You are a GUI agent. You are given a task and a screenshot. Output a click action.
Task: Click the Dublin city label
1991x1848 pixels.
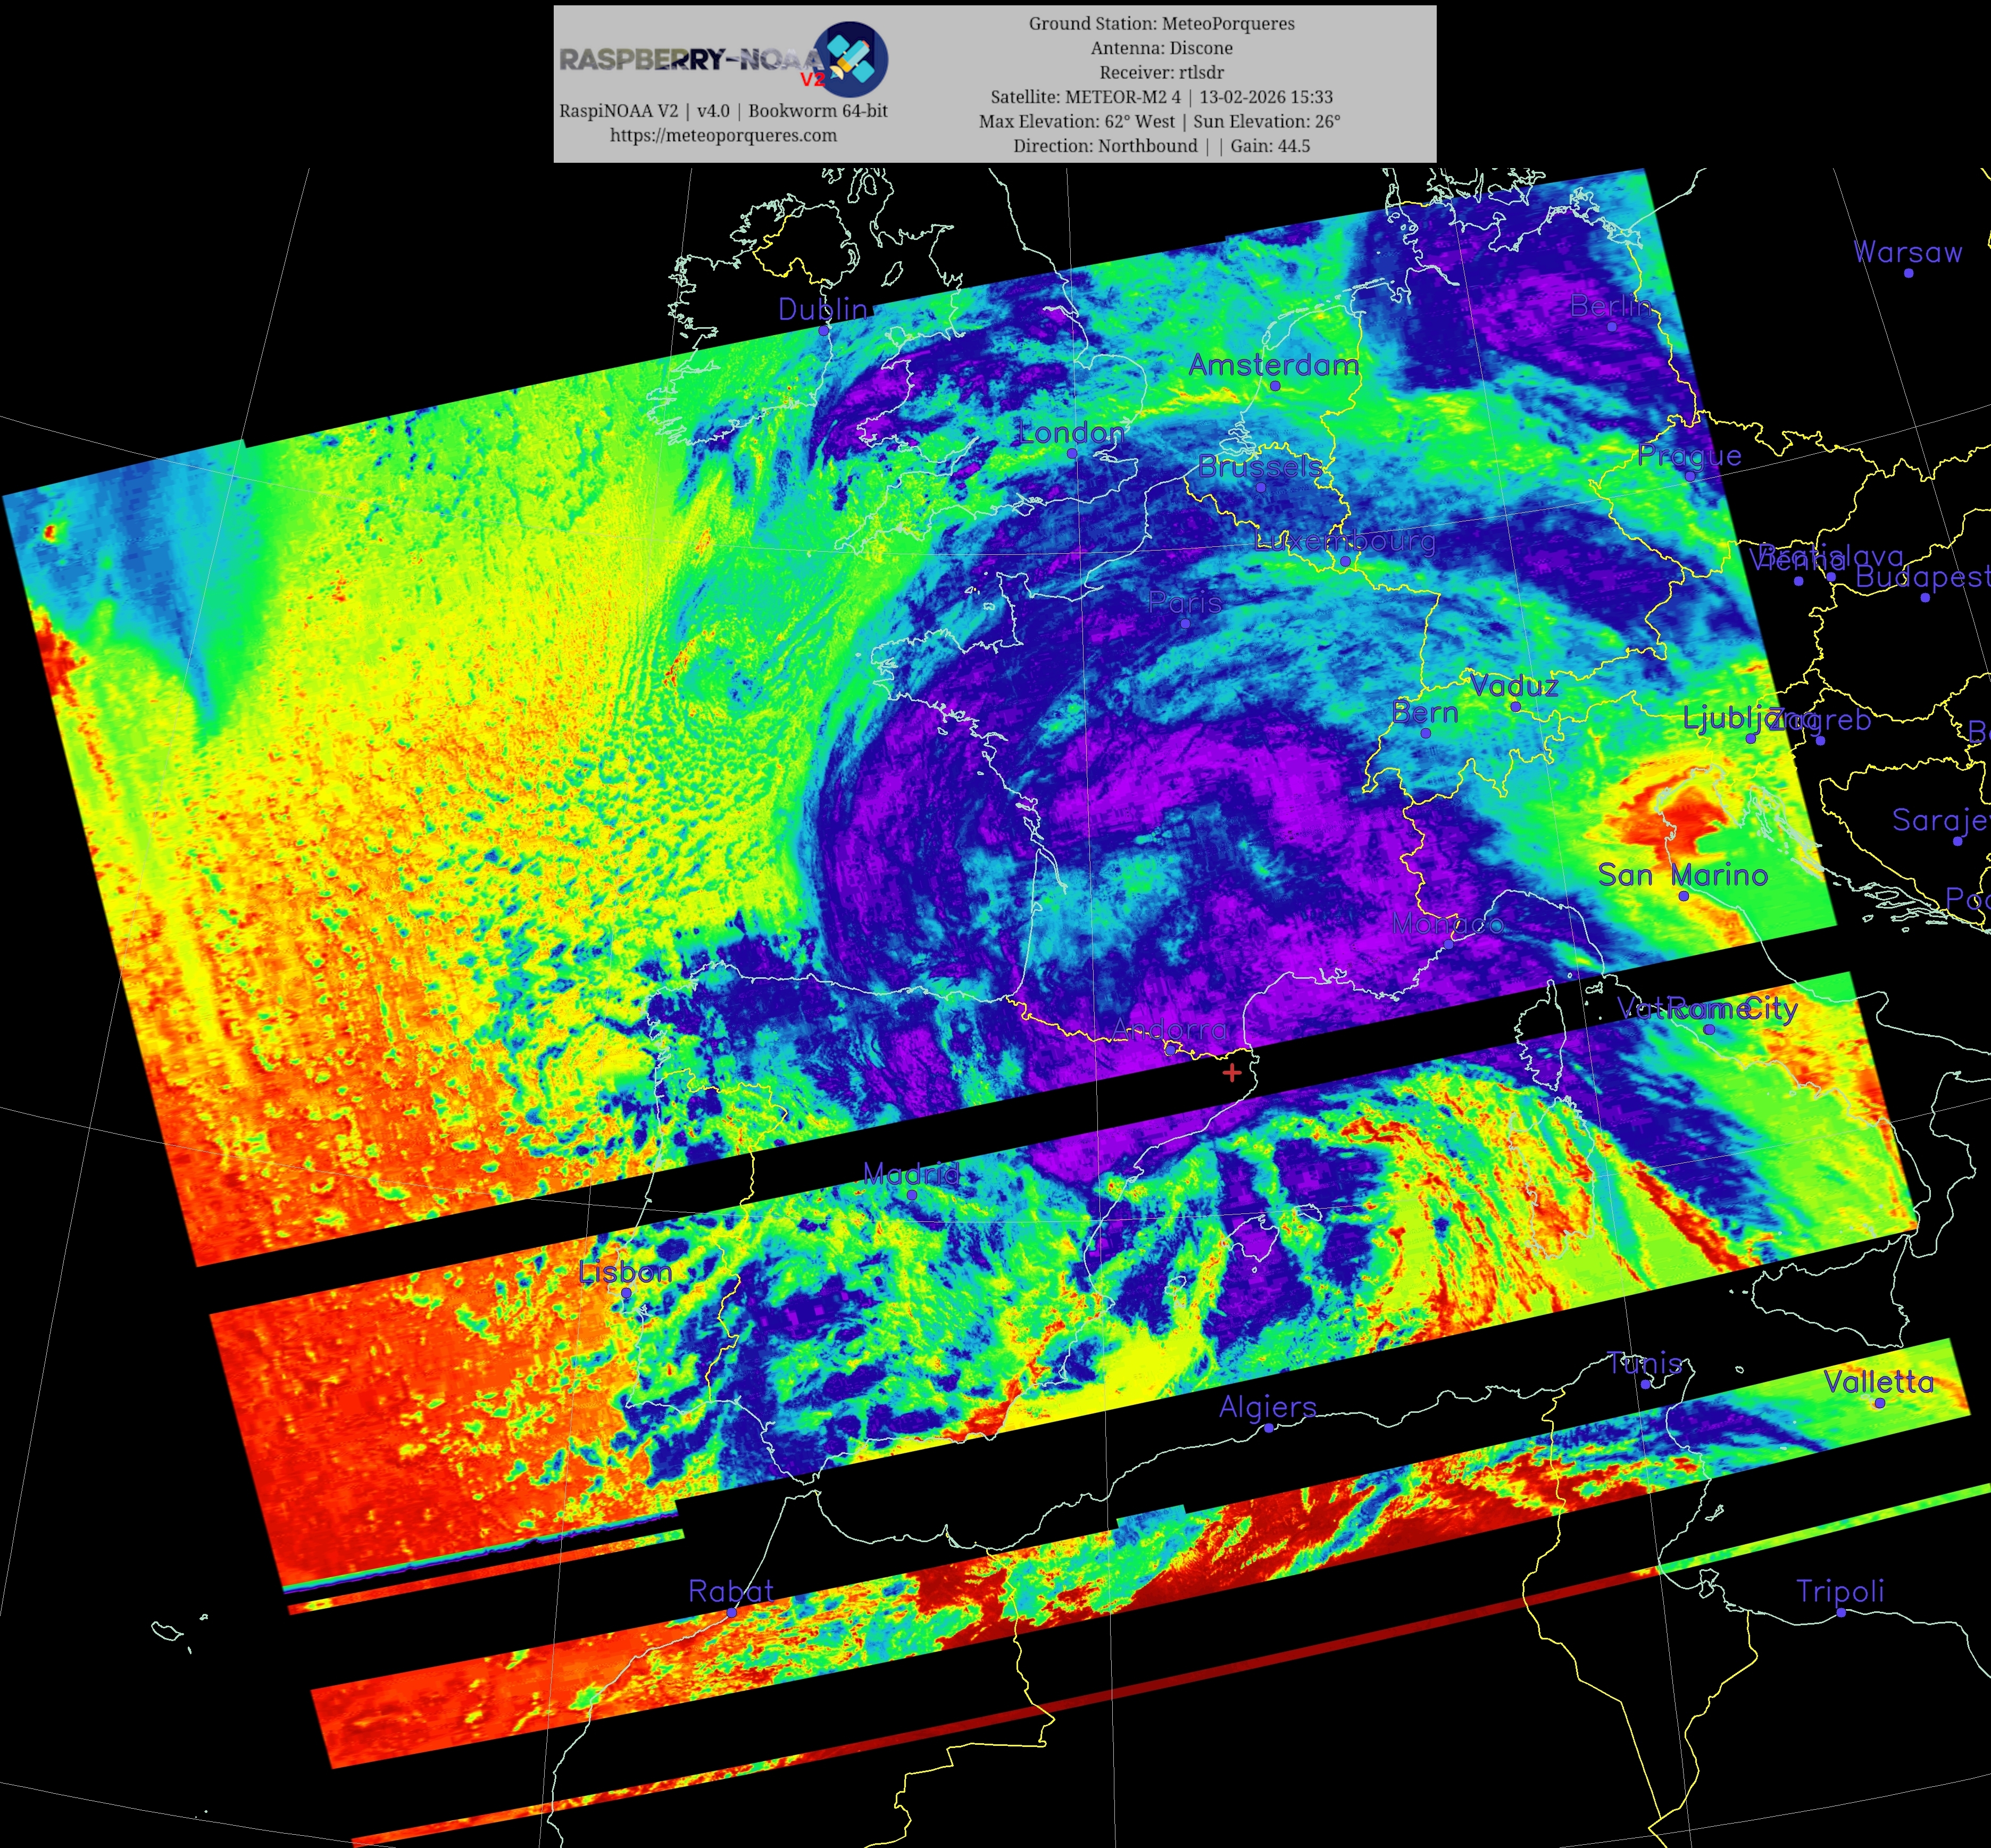click(x=822, y=309)
